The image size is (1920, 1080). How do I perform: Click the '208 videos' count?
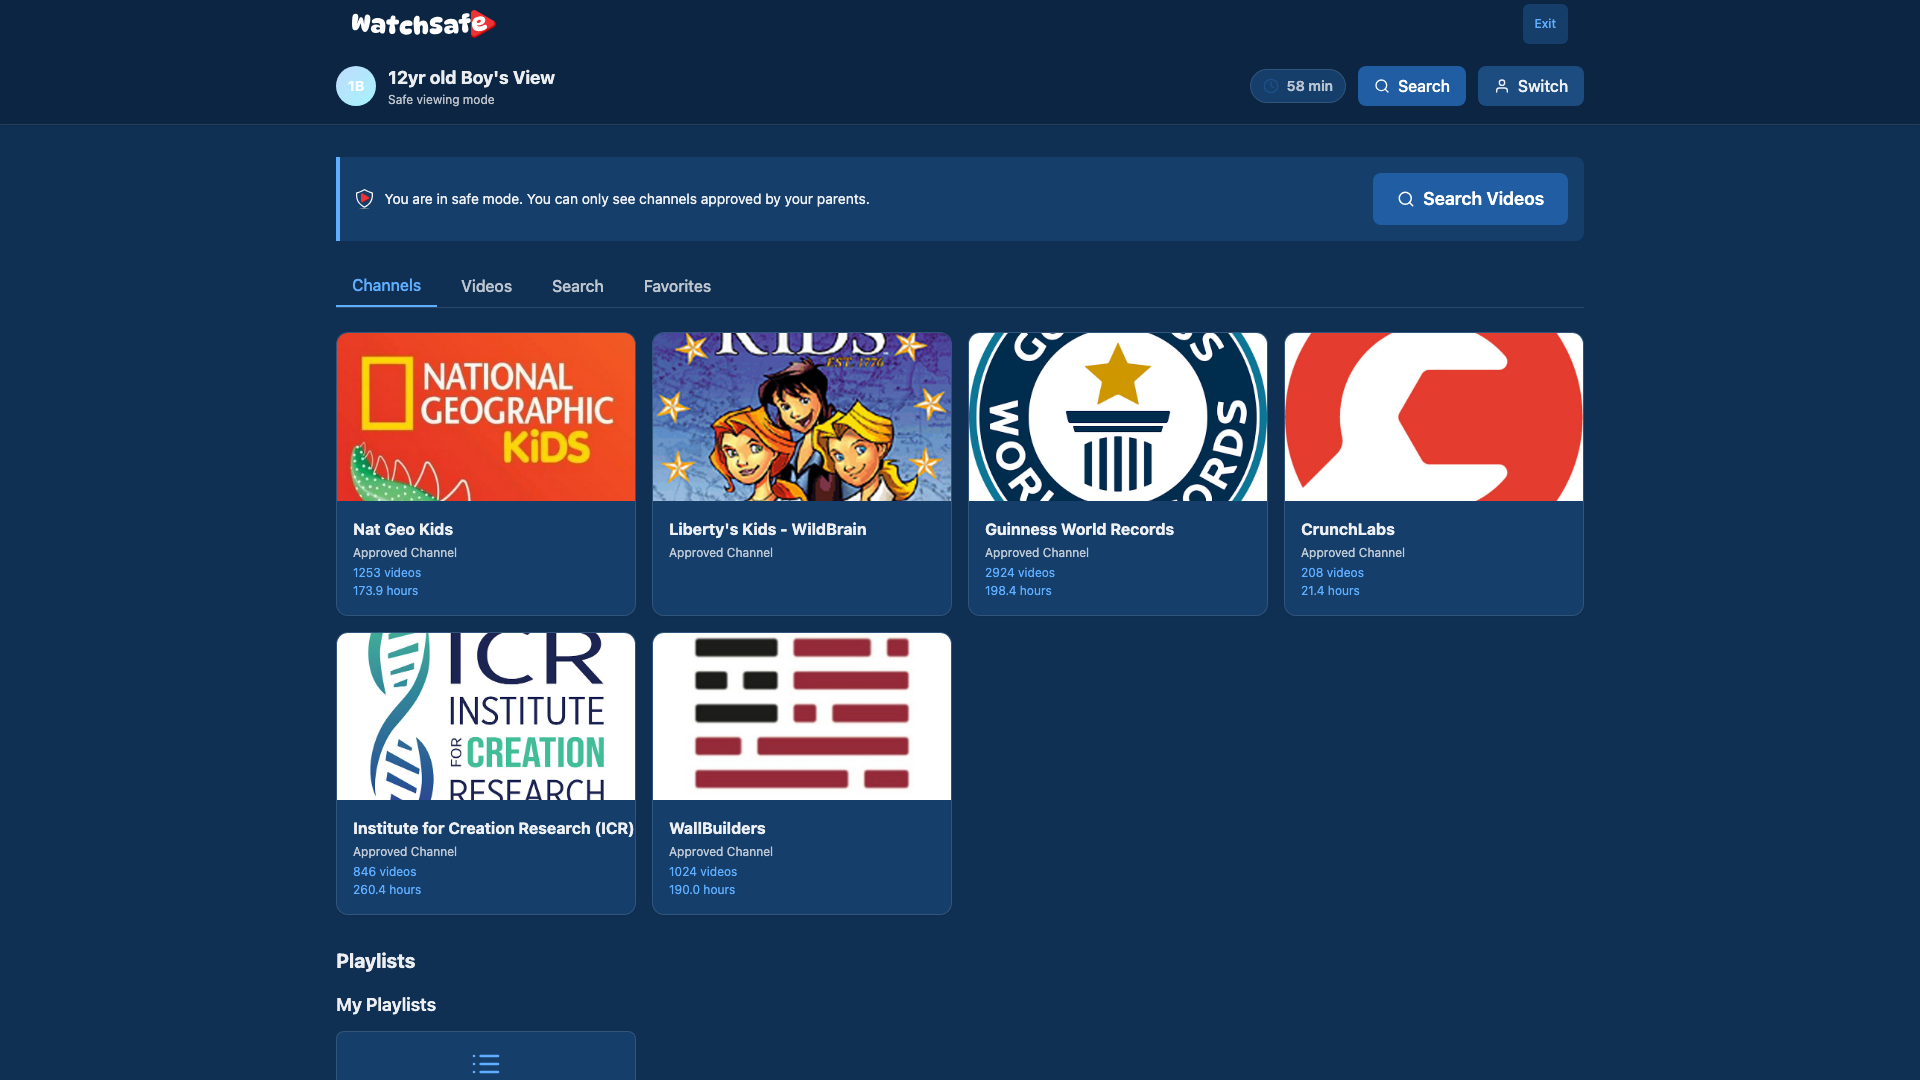point(1332,573)
